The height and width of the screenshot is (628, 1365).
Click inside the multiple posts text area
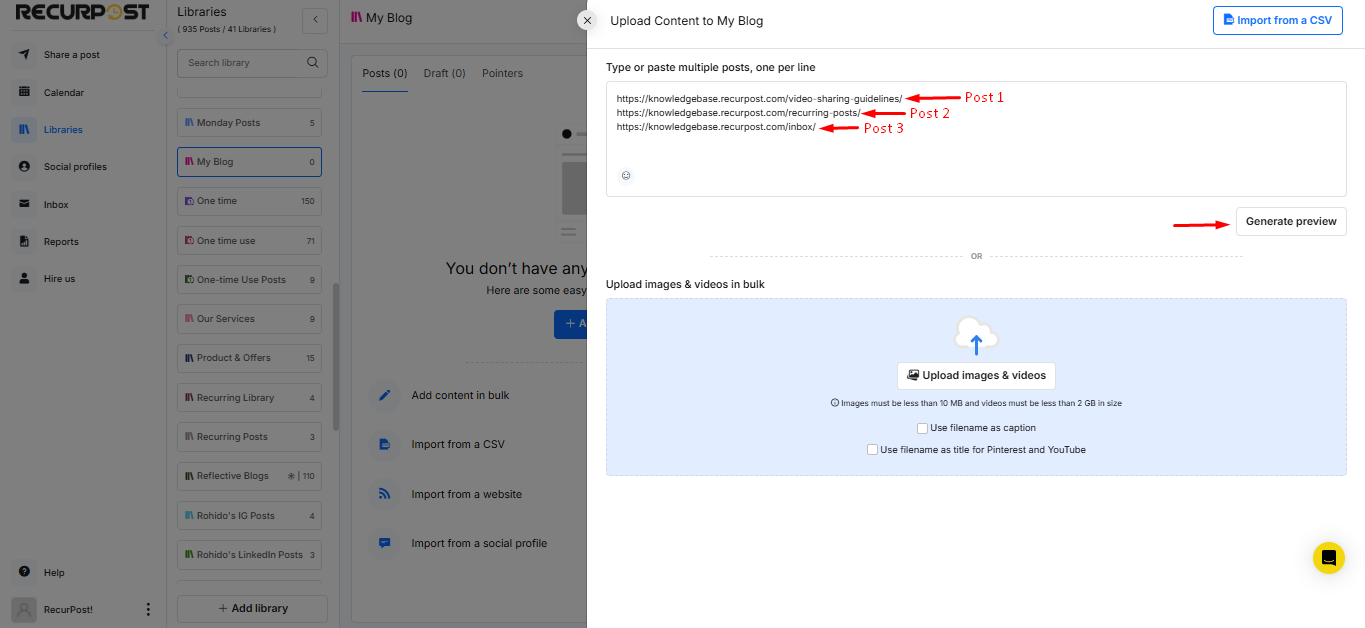976,139
